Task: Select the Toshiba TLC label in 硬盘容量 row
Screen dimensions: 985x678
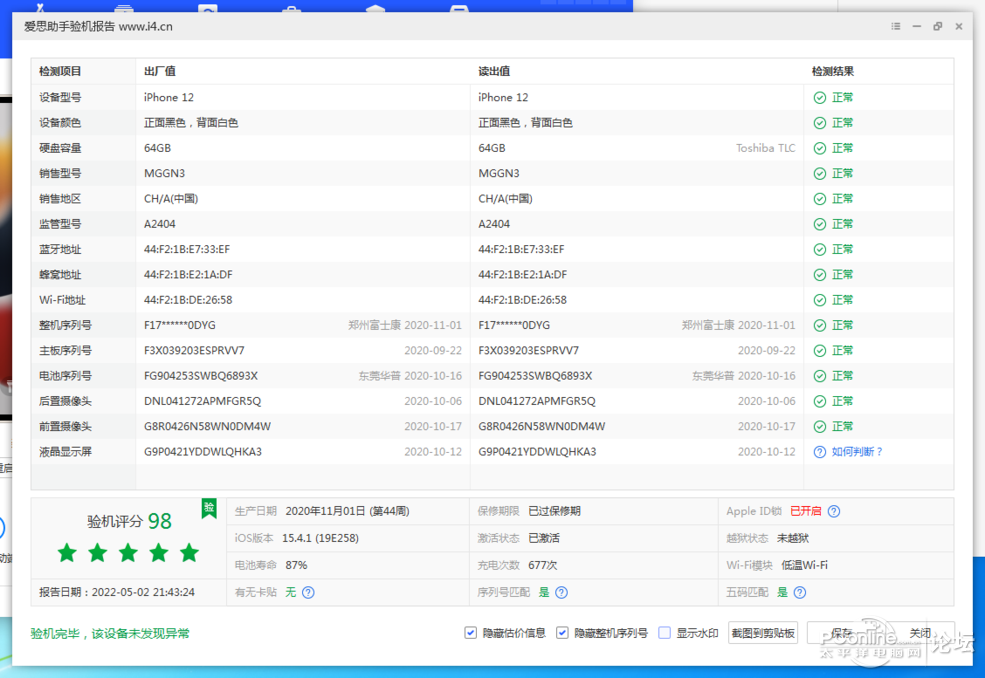Action: click(x=766, y=148)
